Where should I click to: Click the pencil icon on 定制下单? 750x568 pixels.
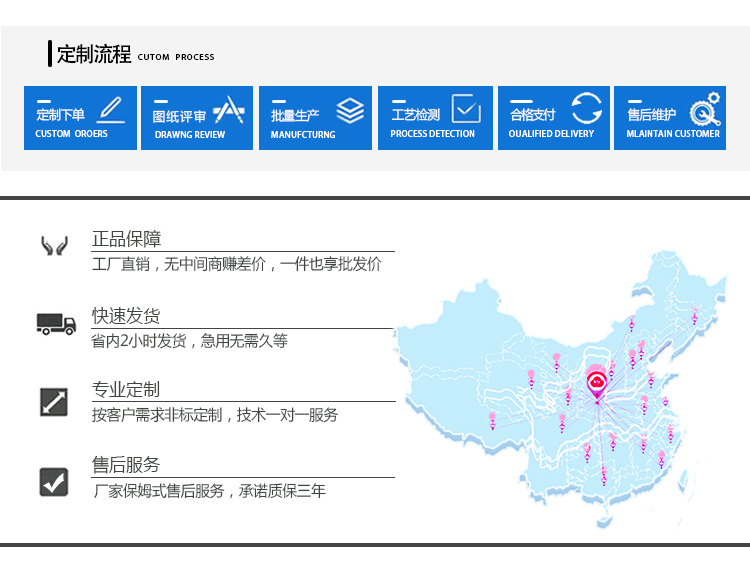pyautogui.click(x=112, y=108)
